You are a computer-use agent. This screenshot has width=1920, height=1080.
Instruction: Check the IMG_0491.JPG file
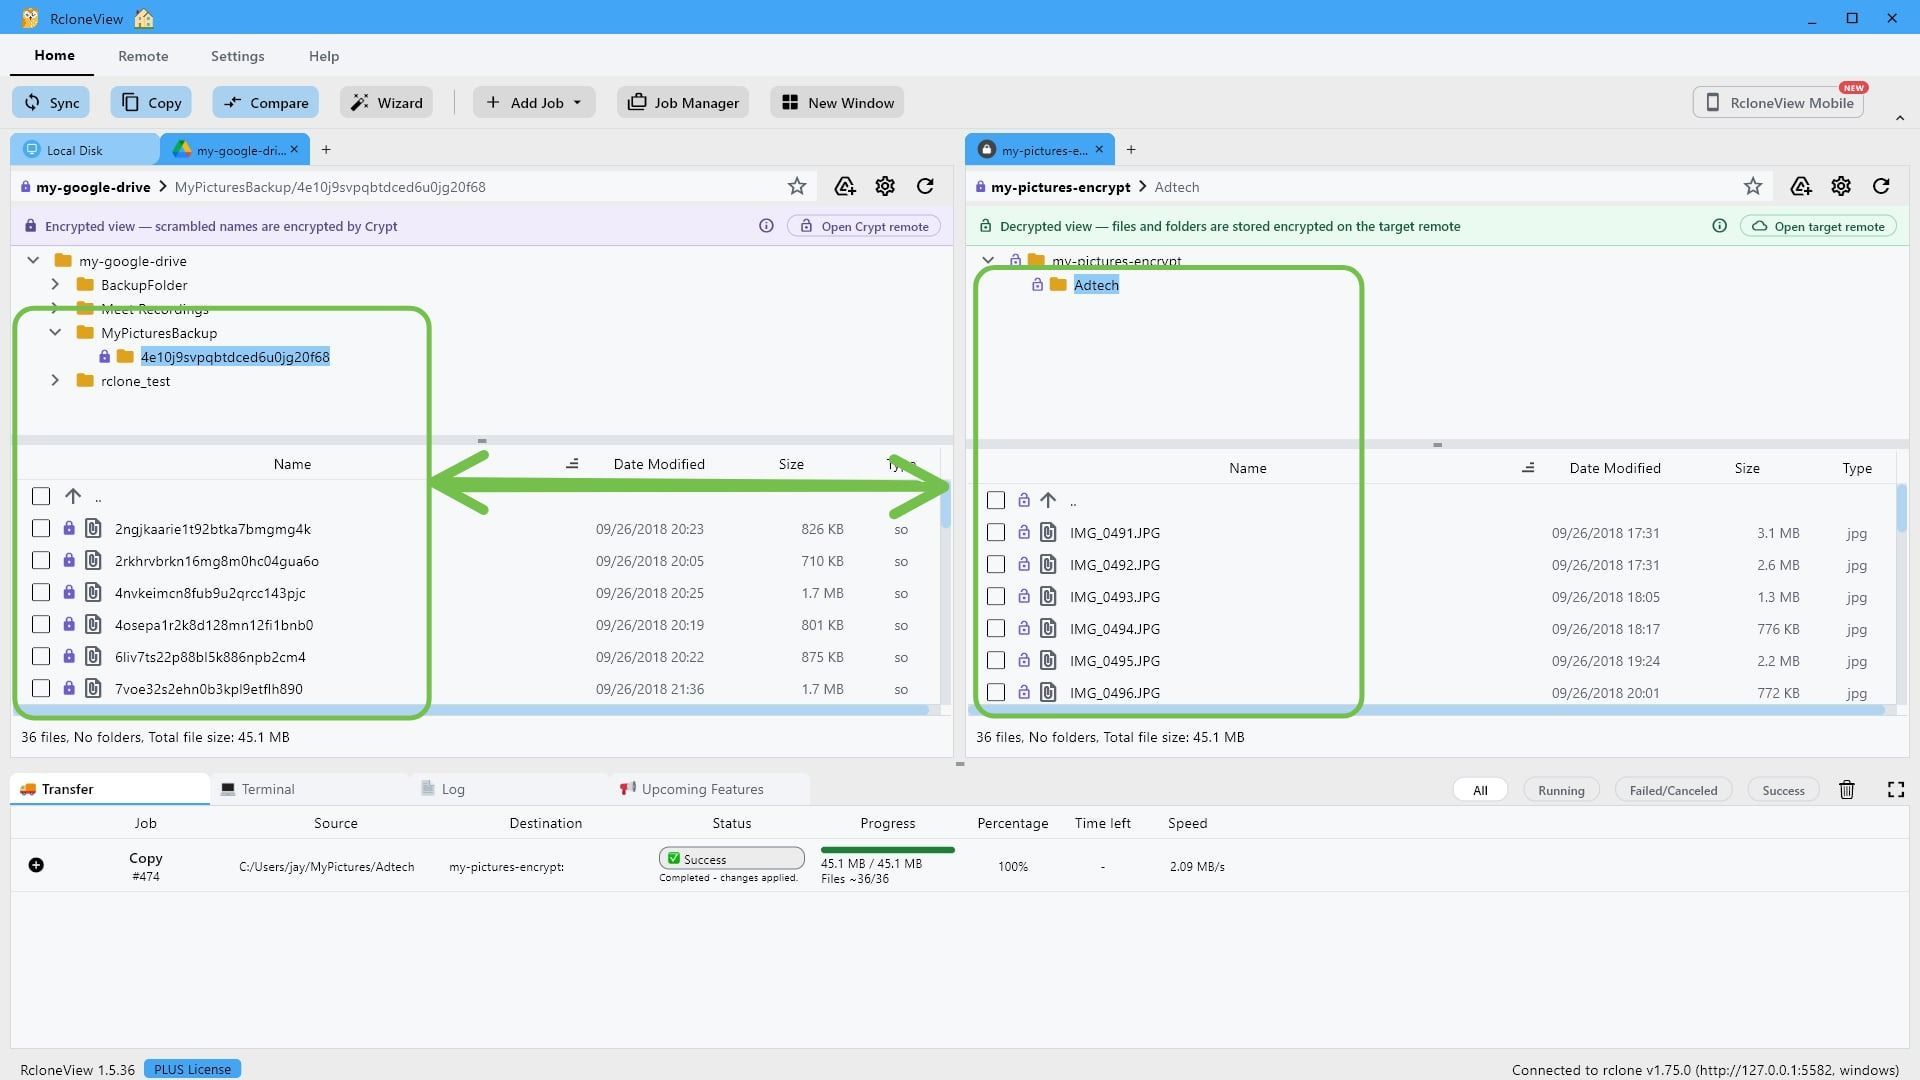coord(996,532)
